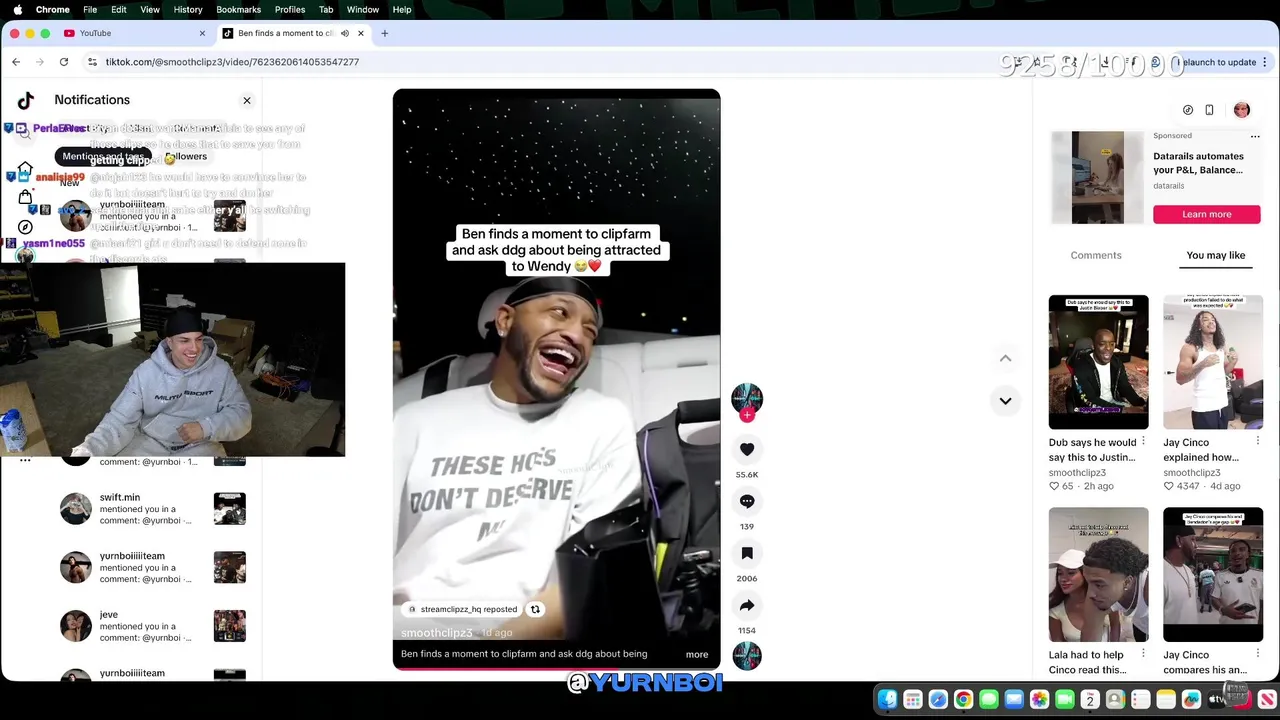Open the profile avatar menu on TikTok
1280x720 pixels.
pyautogui.click(x=1242, y=110)
